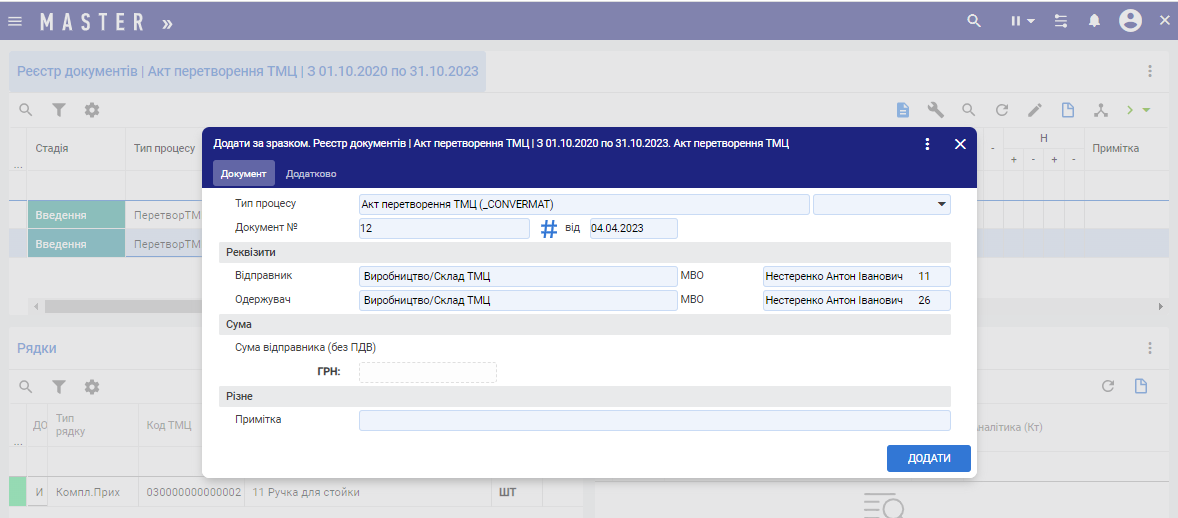
Task: Click the wrench tool in registry toolbar
Action: point(936,110)
